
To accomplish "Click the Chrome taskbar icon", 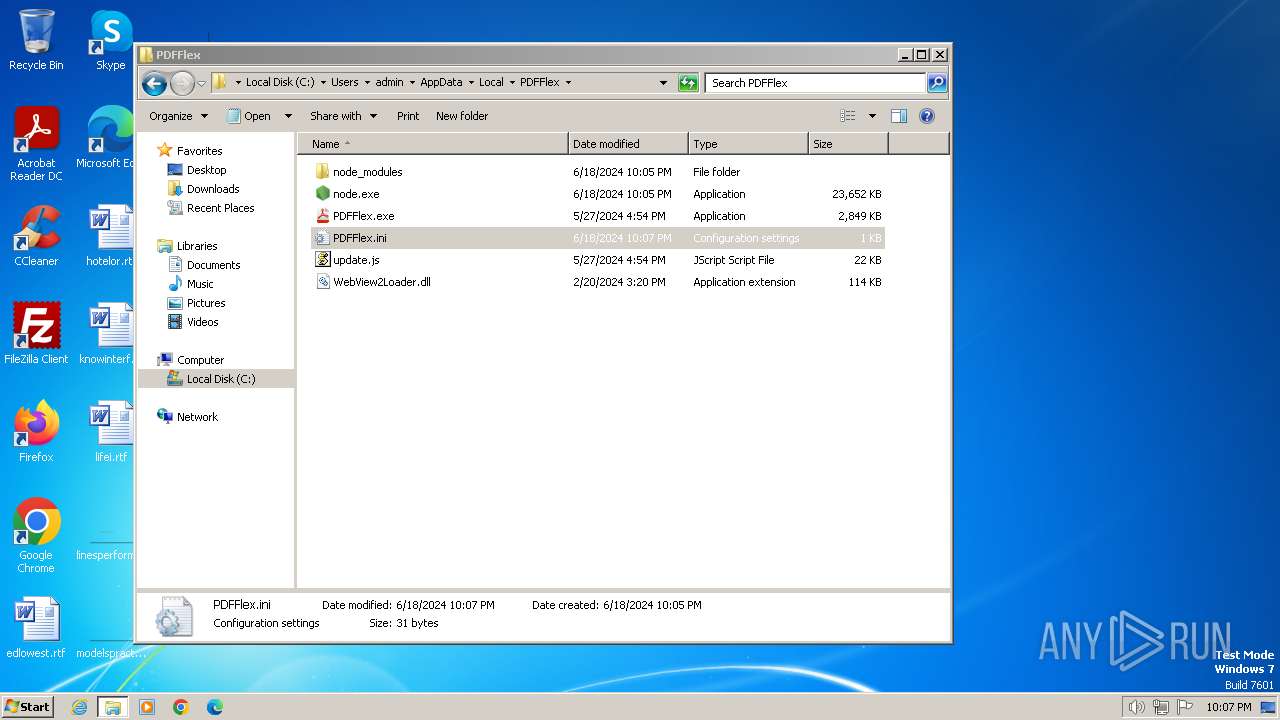I will pyautogui.click(x=181, y=707).
